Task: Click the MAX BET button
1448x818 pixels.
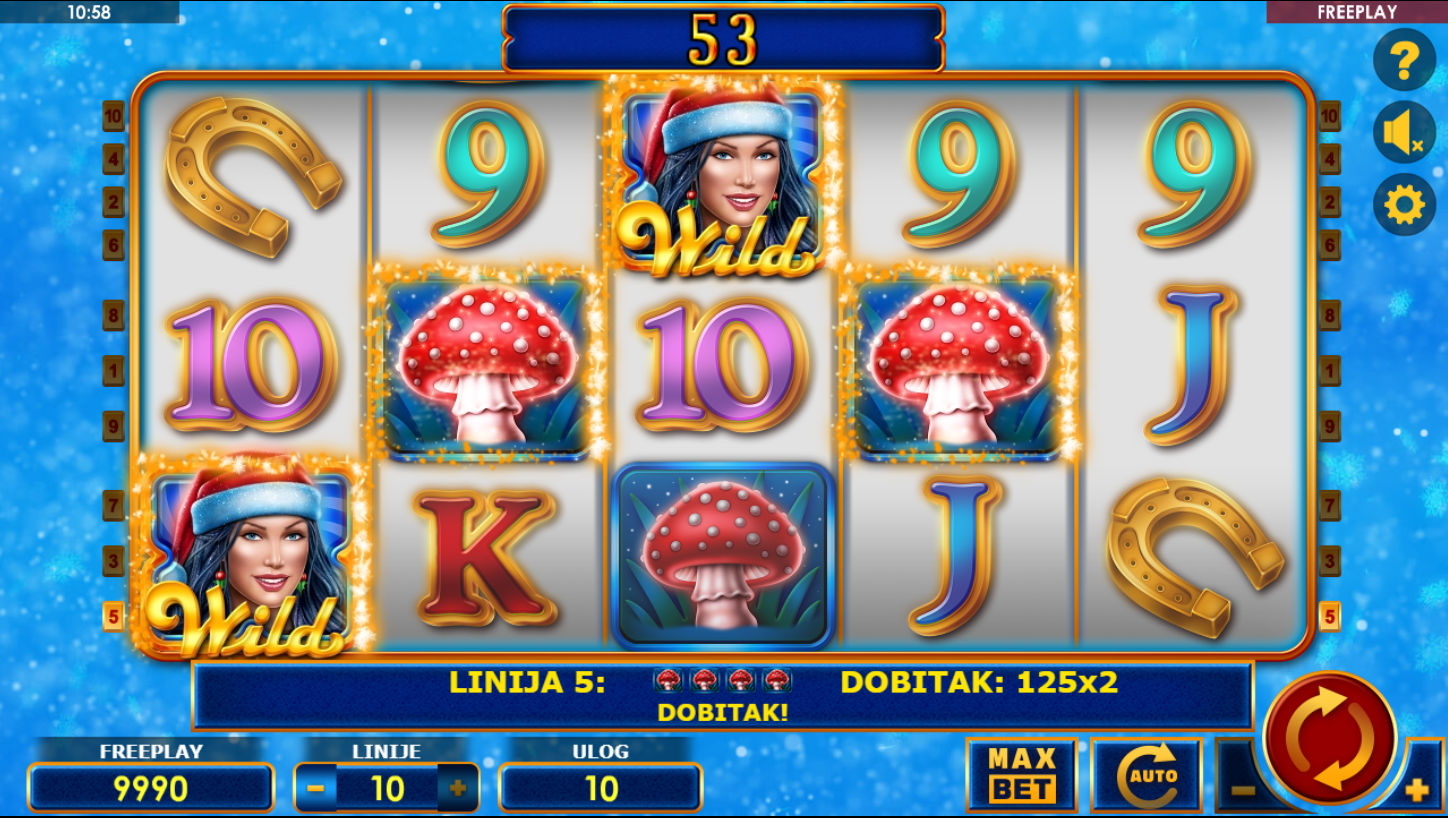Action: click(1022, 775)
